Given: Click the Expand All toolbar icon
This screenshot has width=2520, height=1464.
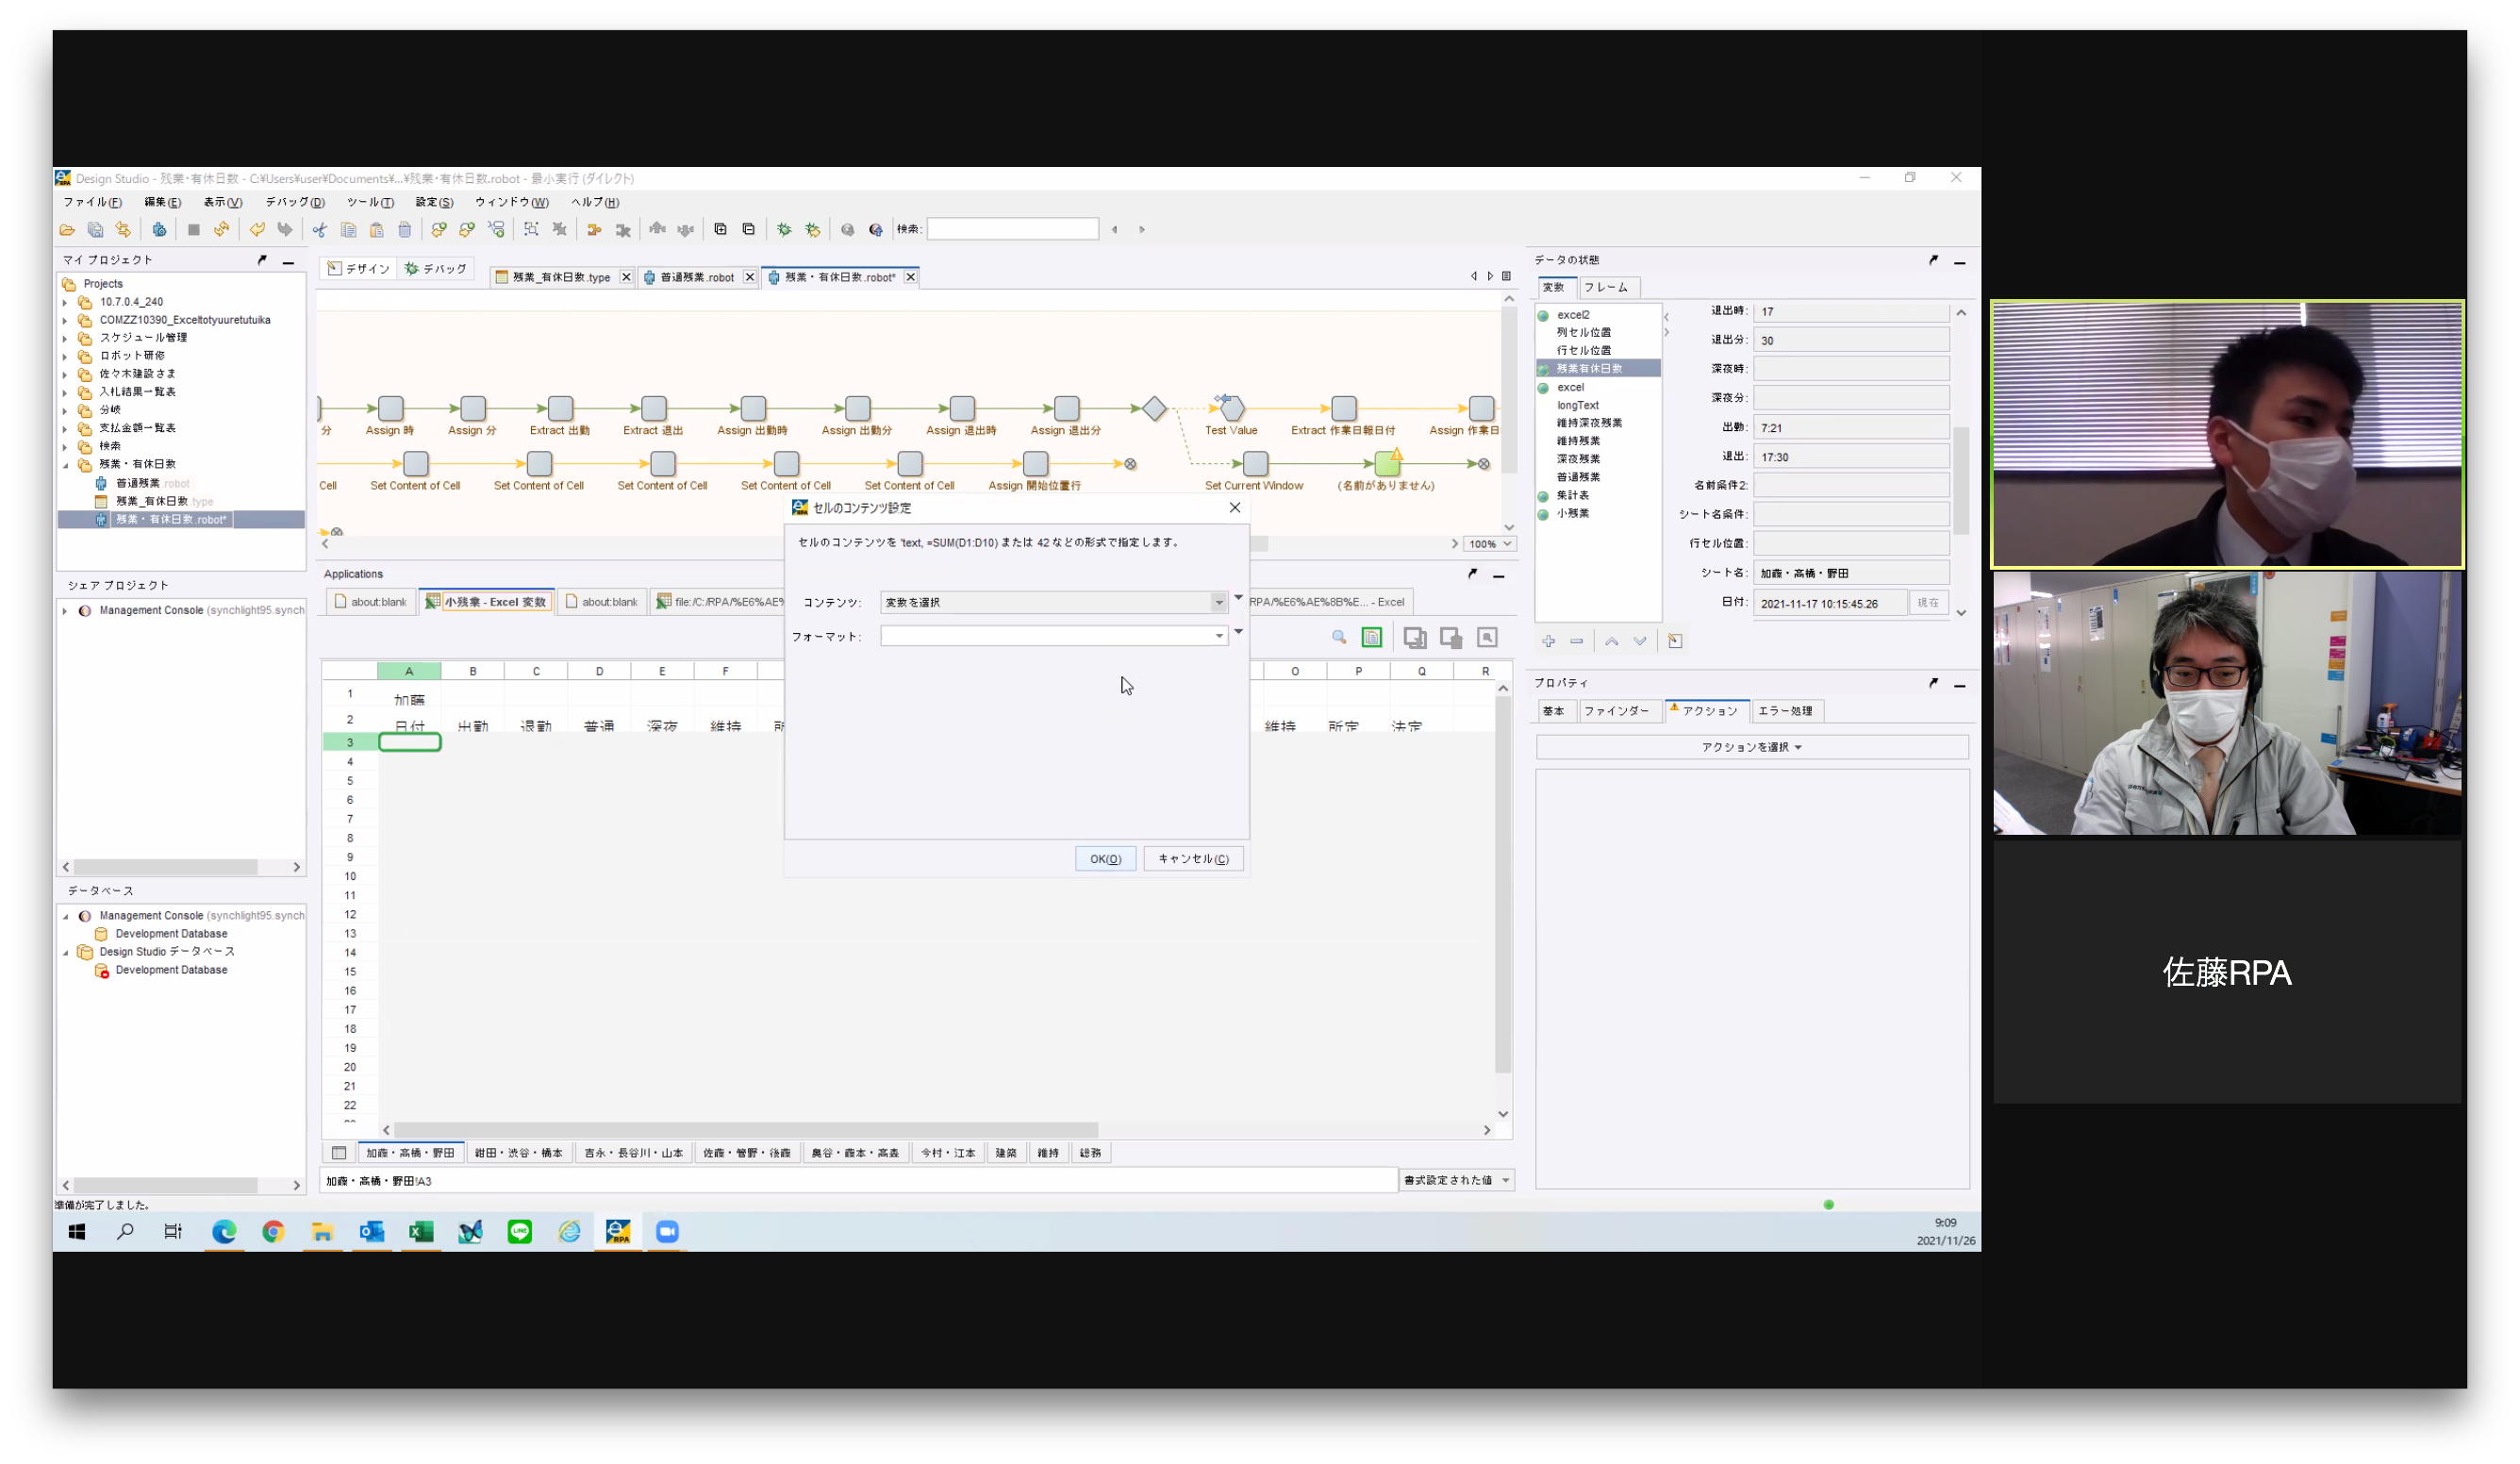Looking at the screenshot, I should pos(720,230).
